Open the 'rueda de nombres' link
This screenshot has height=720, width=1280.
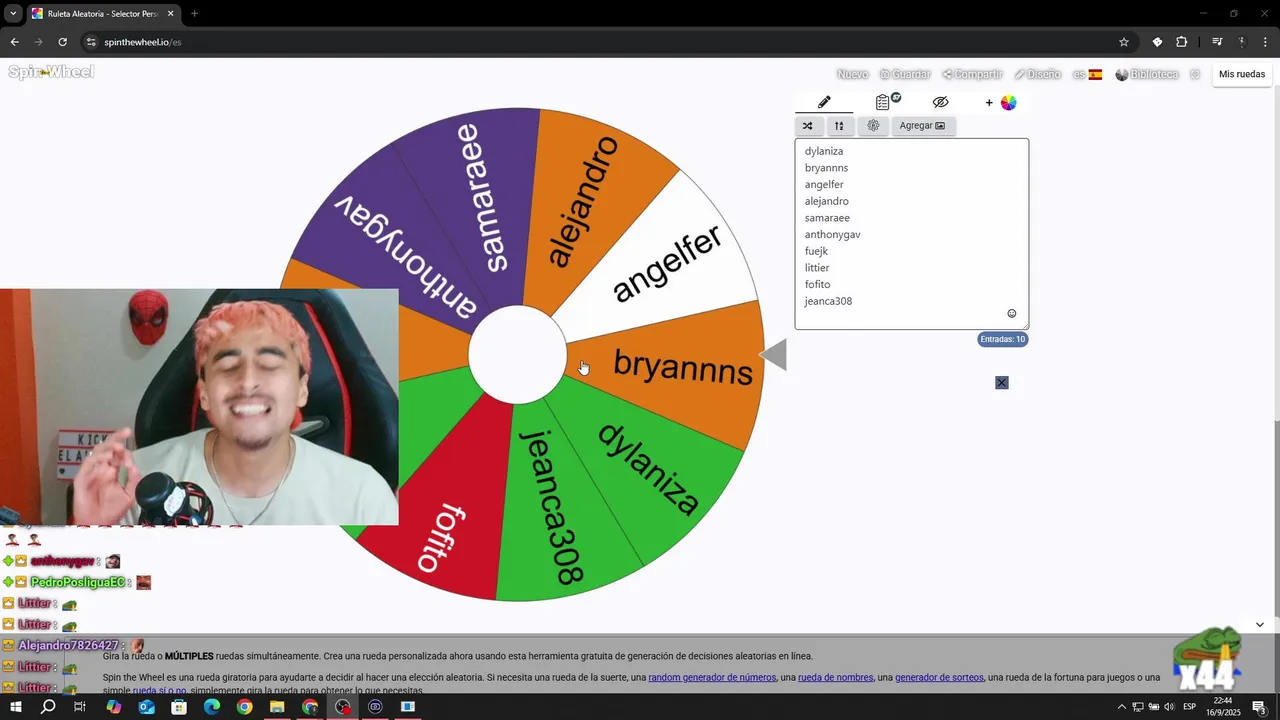point(836,677)
